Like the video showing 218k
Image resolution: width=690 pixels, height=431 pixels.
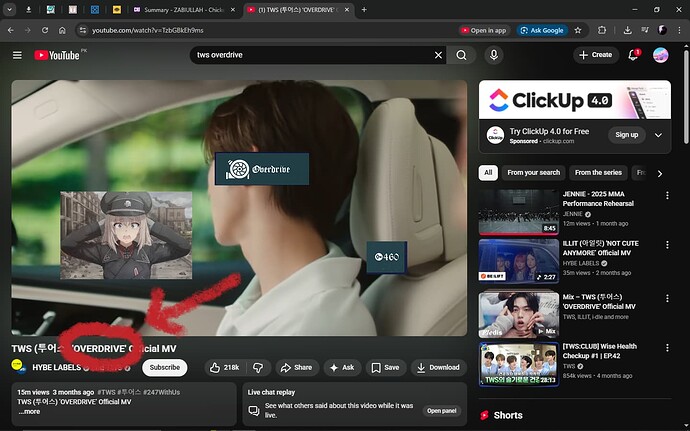click(225, 367)
